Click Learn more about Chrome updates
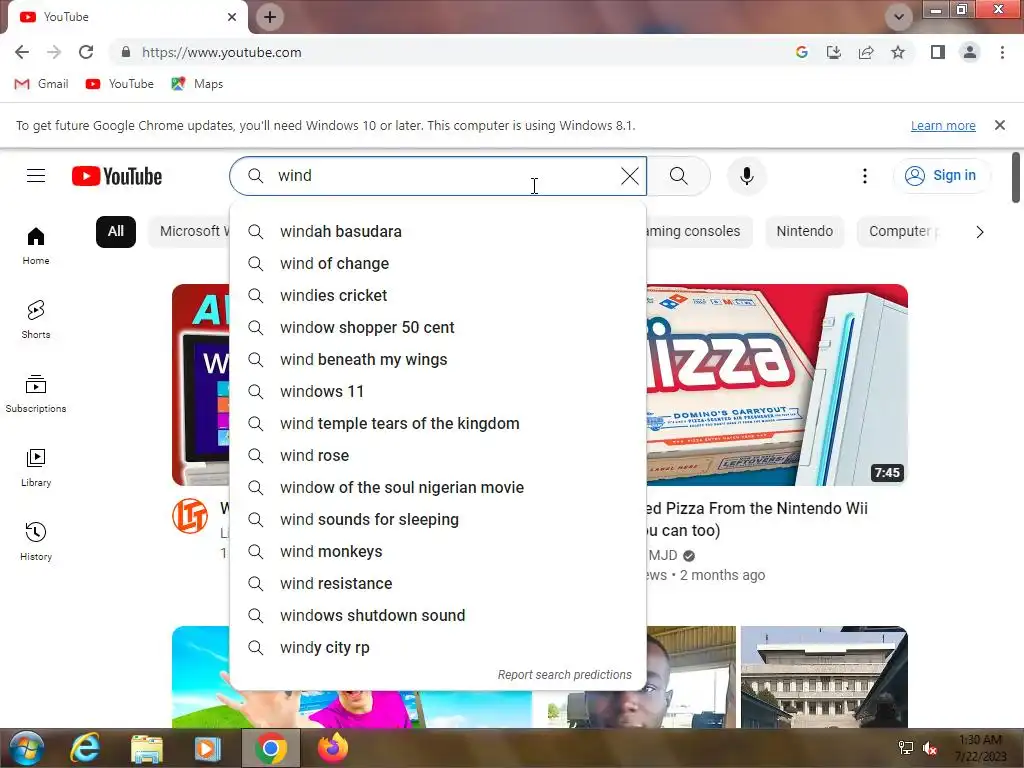The width and height of the screenshot is (1024, 768). pyautogui.click(x=943, y=125)
